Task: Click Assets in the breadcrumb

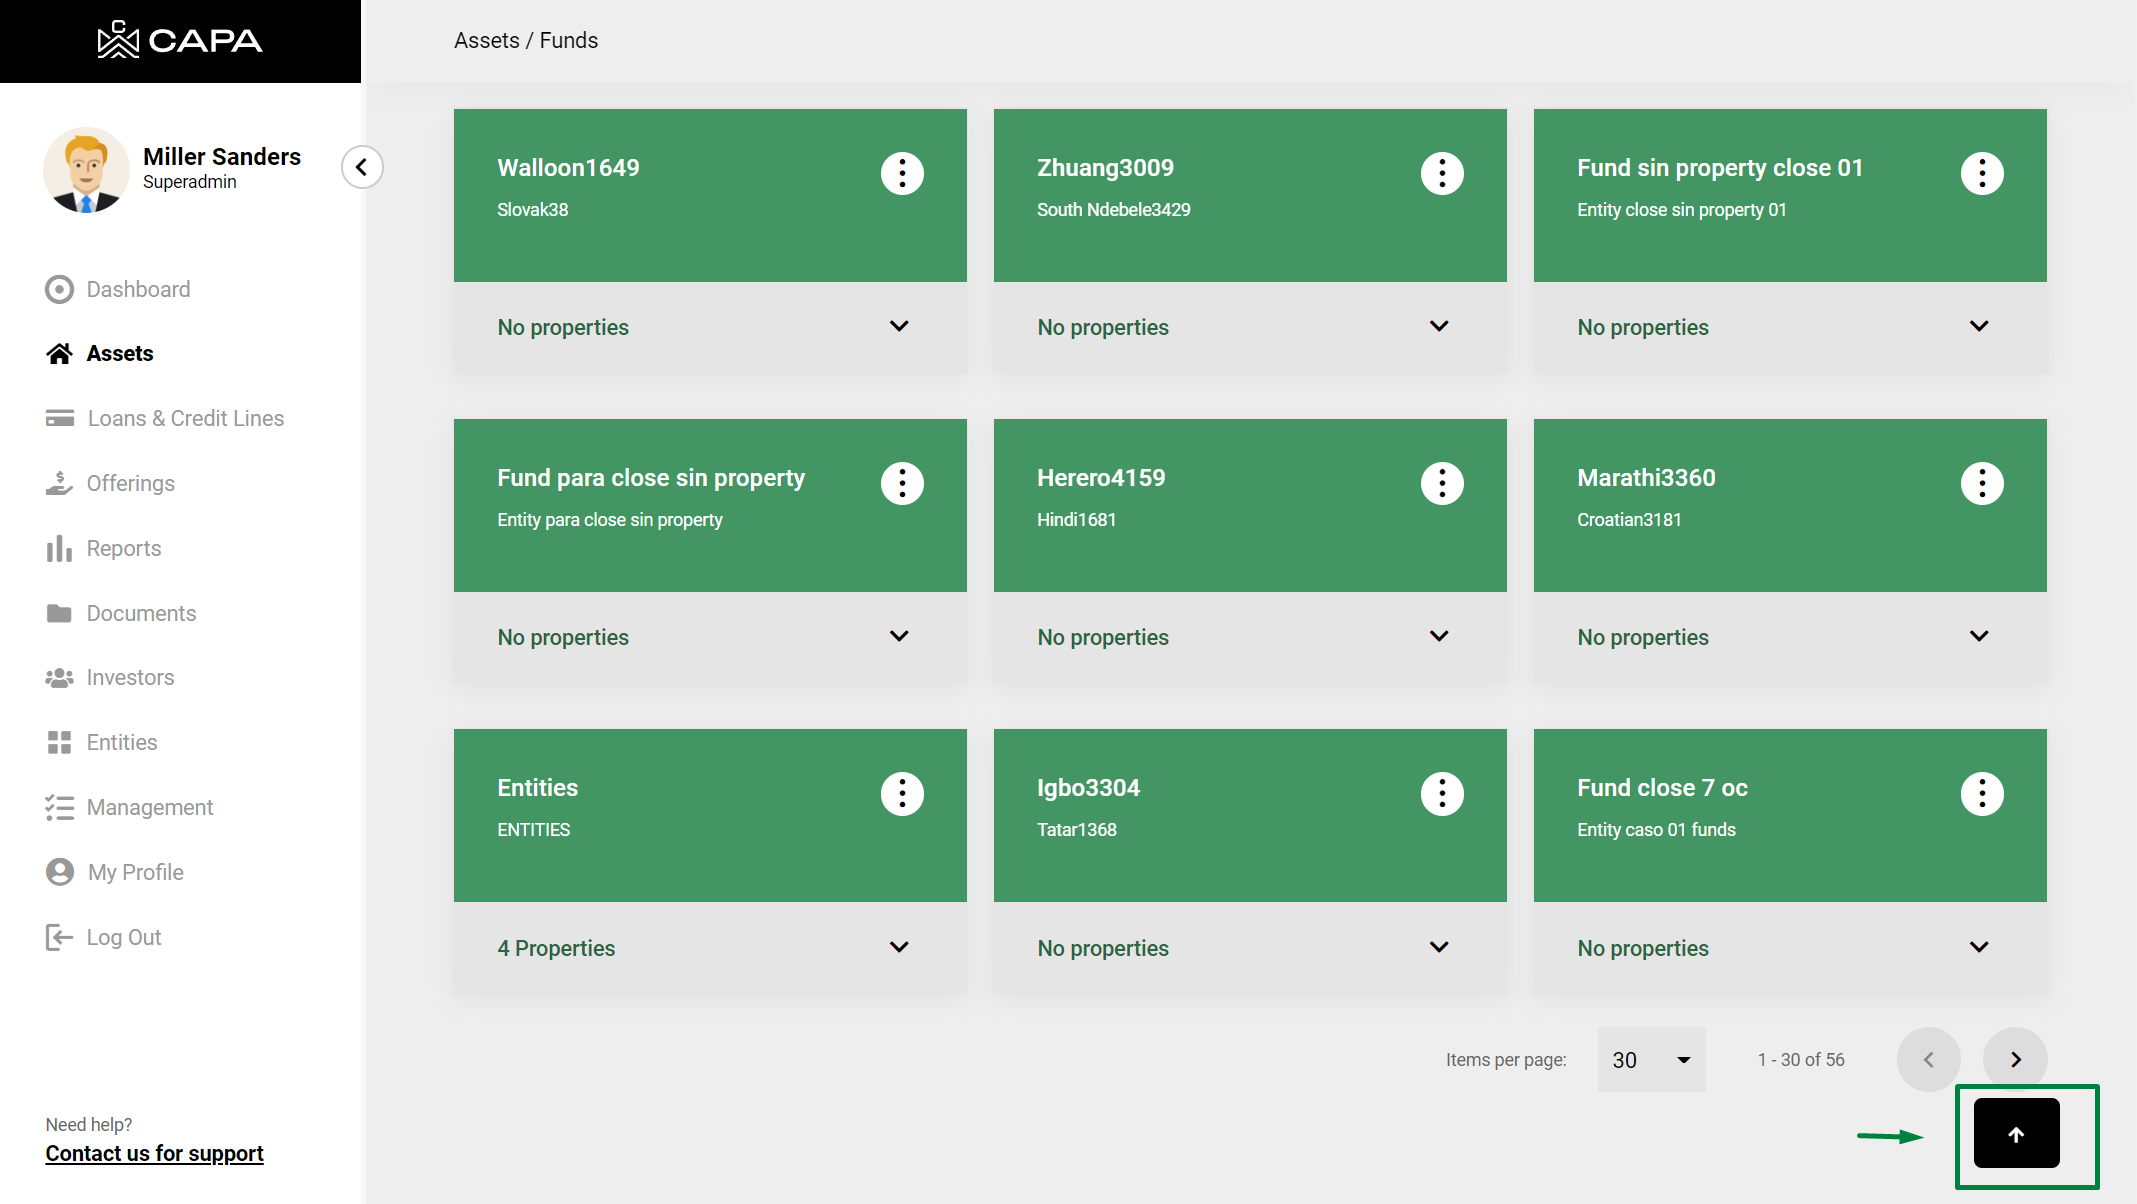Action: tap(486, 40)
